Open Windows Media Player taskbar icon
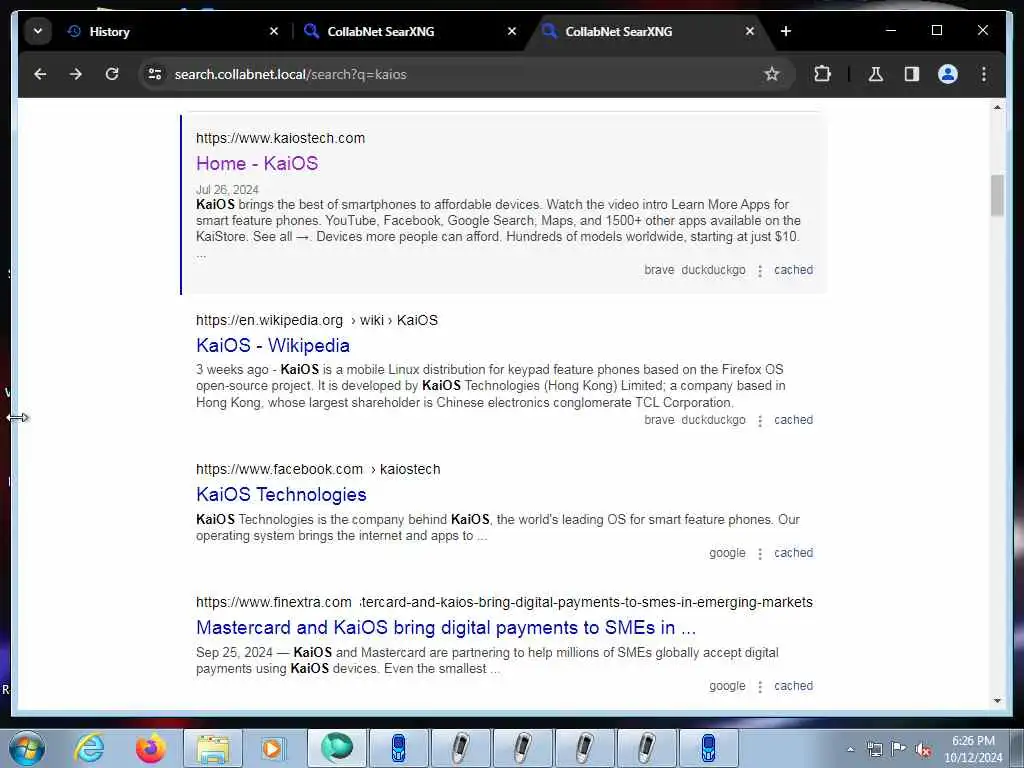 (x=272, y=748)
